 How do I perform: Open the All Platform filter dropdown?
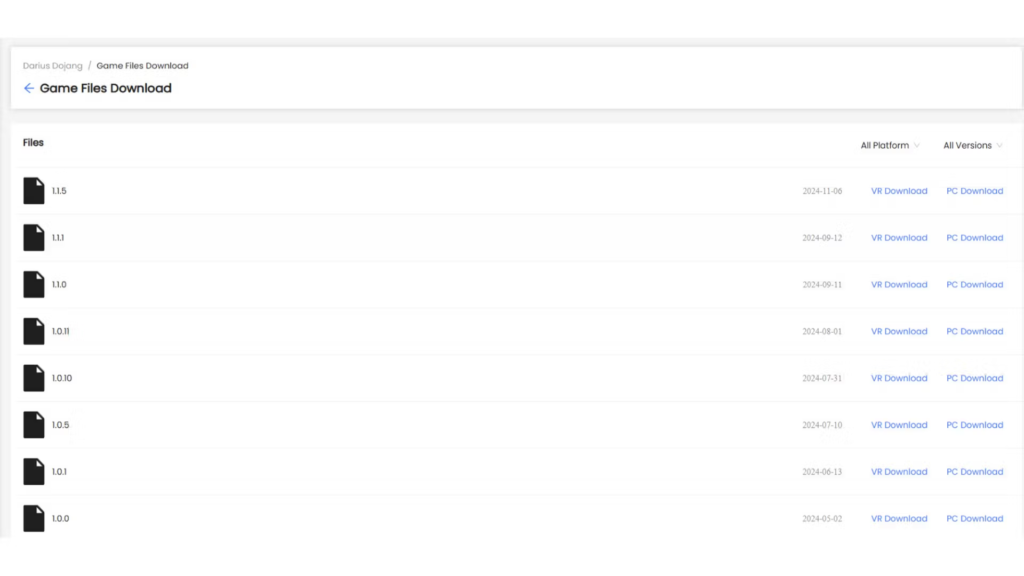point(890,146)
